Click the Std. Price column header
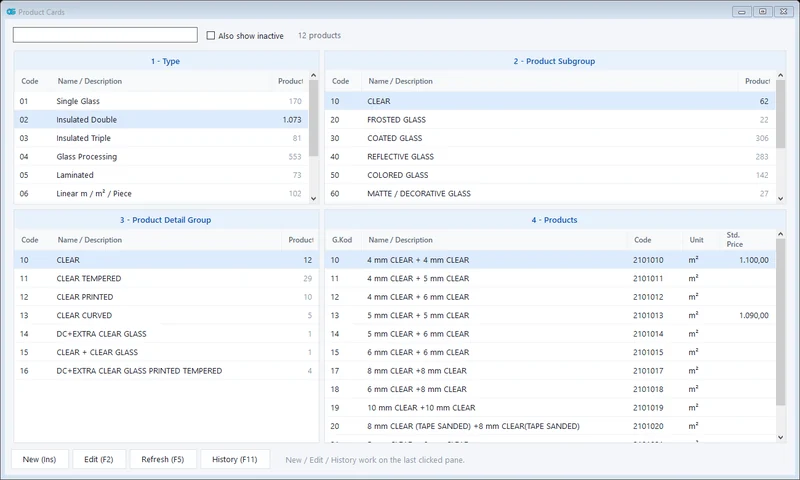 click(735, 239)
